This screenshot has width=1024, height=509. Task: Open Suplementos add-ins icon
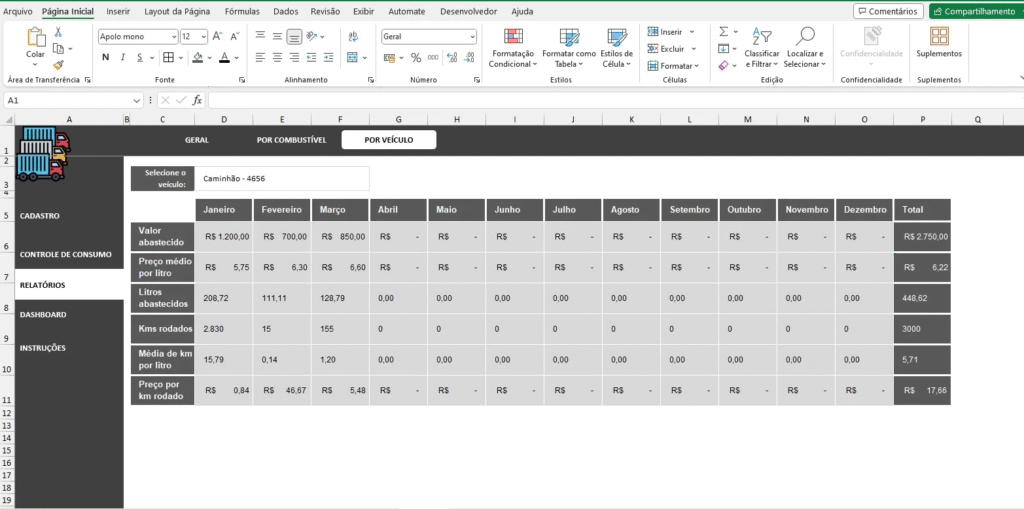click(939, 37)
